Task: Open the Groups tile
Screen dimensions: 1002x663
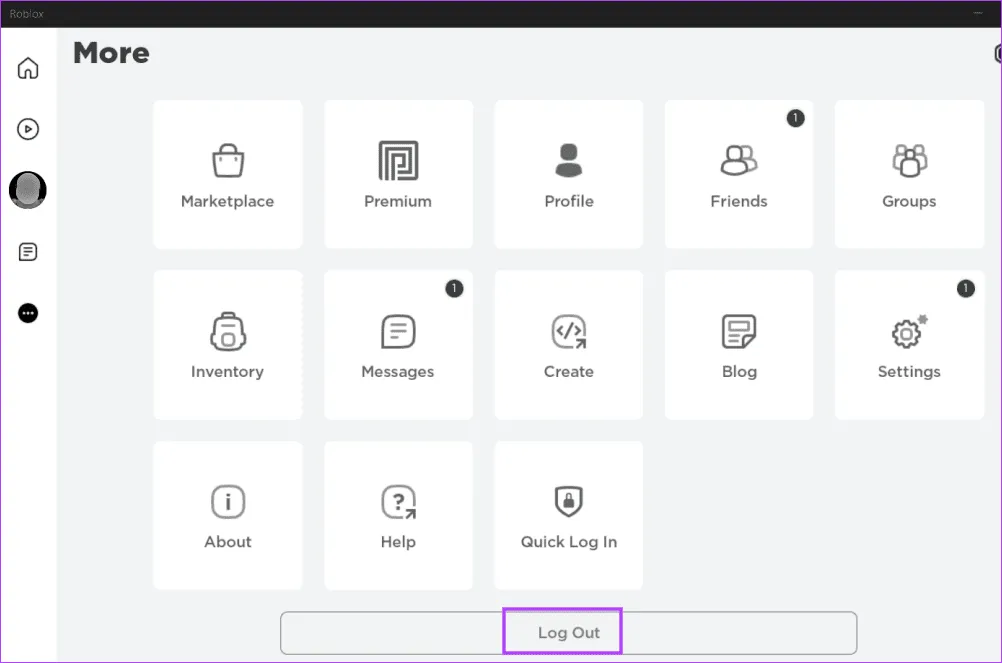Action: (x=908, y=174)
